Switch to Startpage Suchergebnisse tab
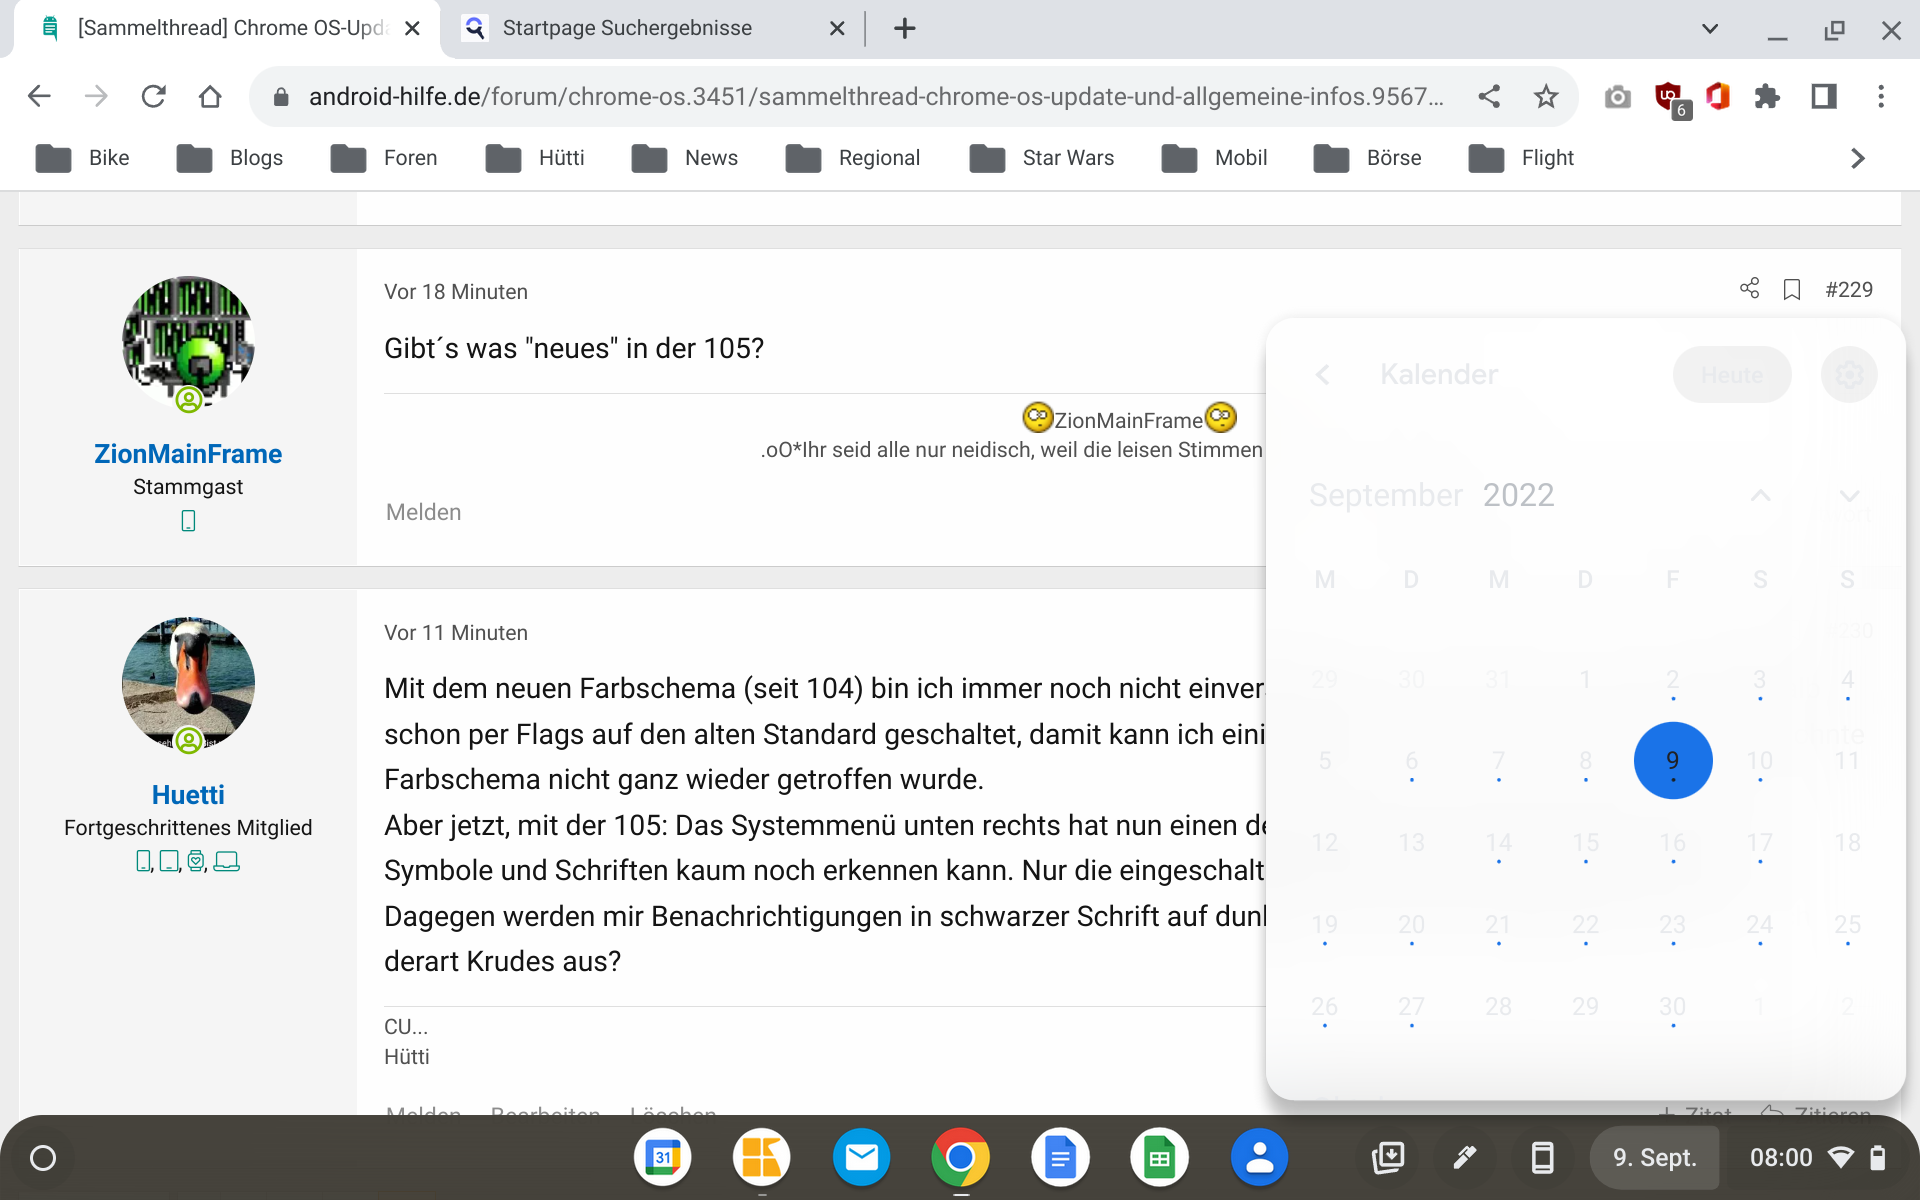 pos(627,28)
